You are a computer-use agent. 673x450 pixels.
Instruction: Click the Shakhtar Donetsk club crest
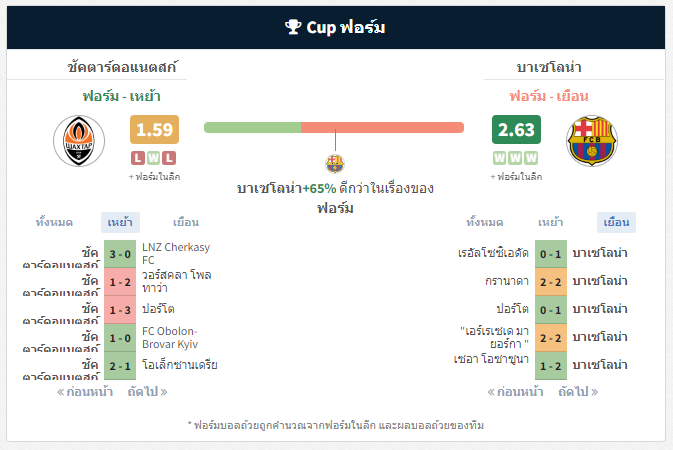(79, 141)
